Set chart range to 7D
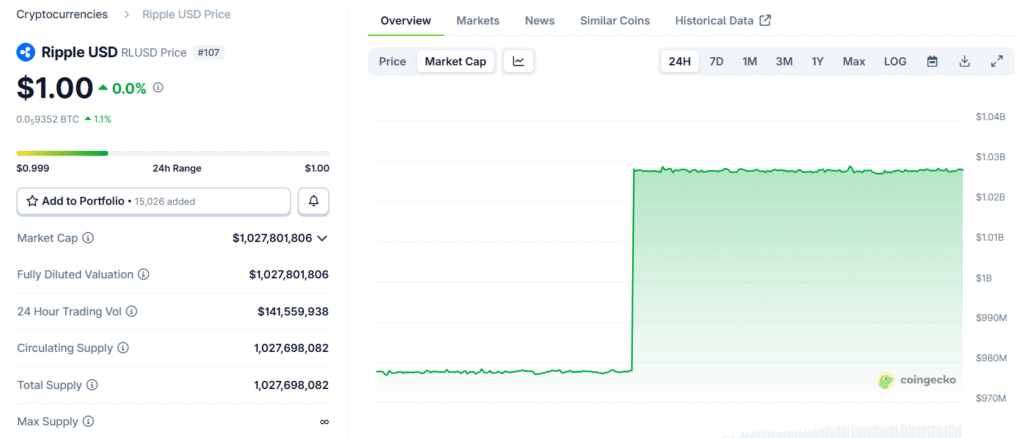 click(716, 61)
